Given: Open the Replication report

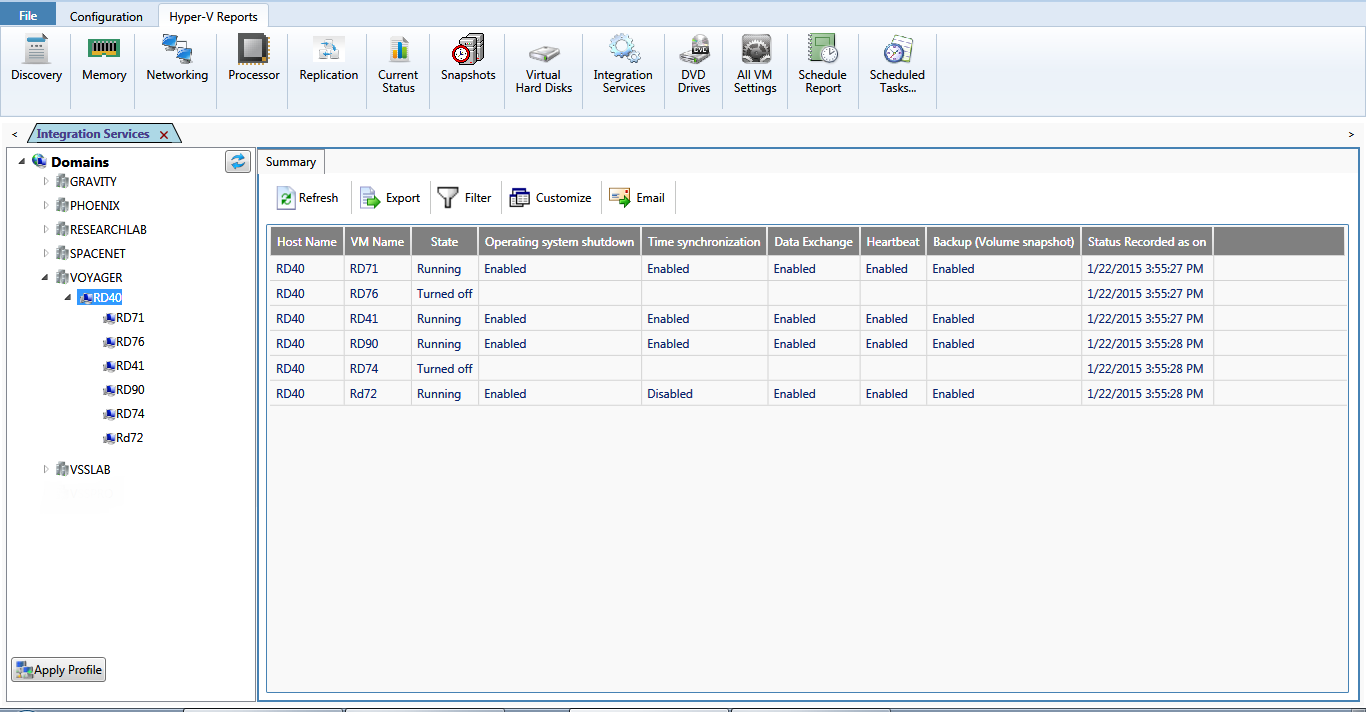Looking at the screenshot, I should [x=329, y=60].
